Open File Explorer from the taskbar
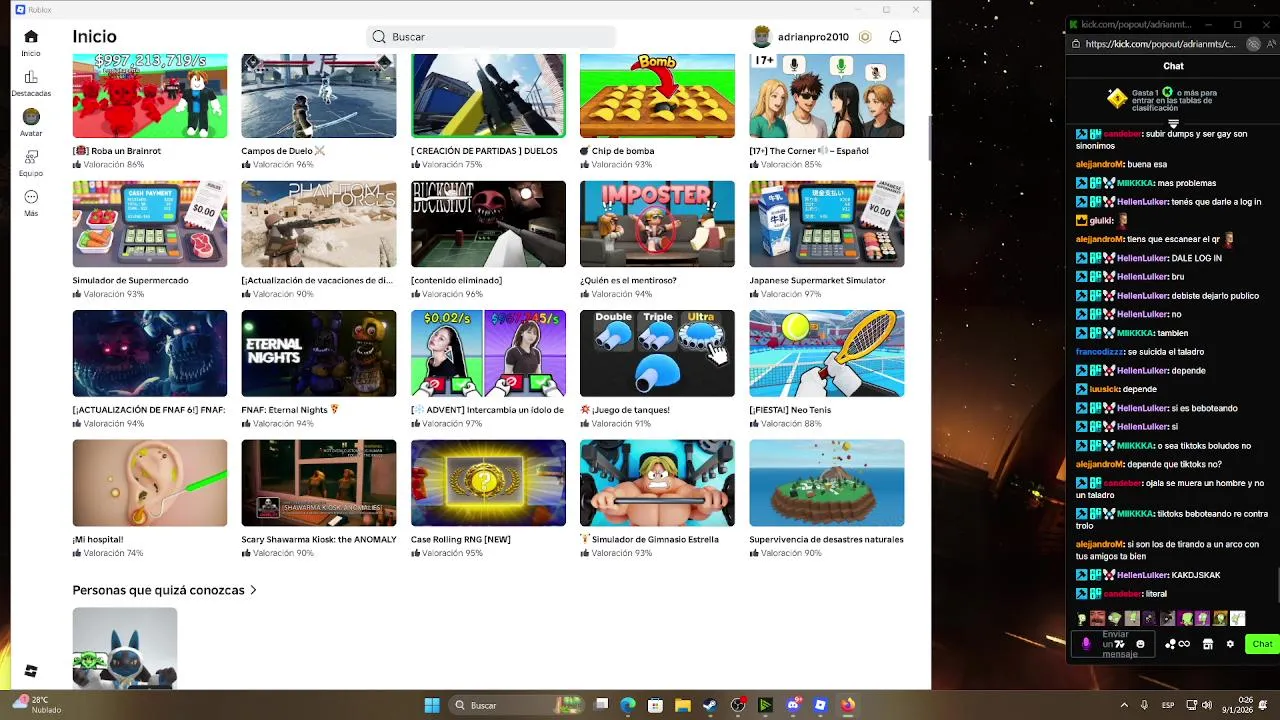 pyautogui.click(x=683, y=705)
